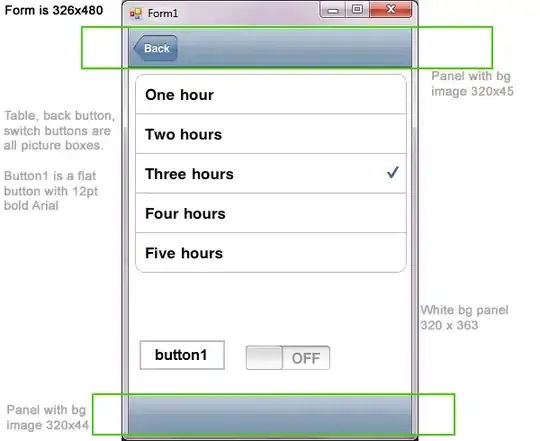540x441 pixels.
Task: Click the bottom blue gradient panel
Action: 270,414
